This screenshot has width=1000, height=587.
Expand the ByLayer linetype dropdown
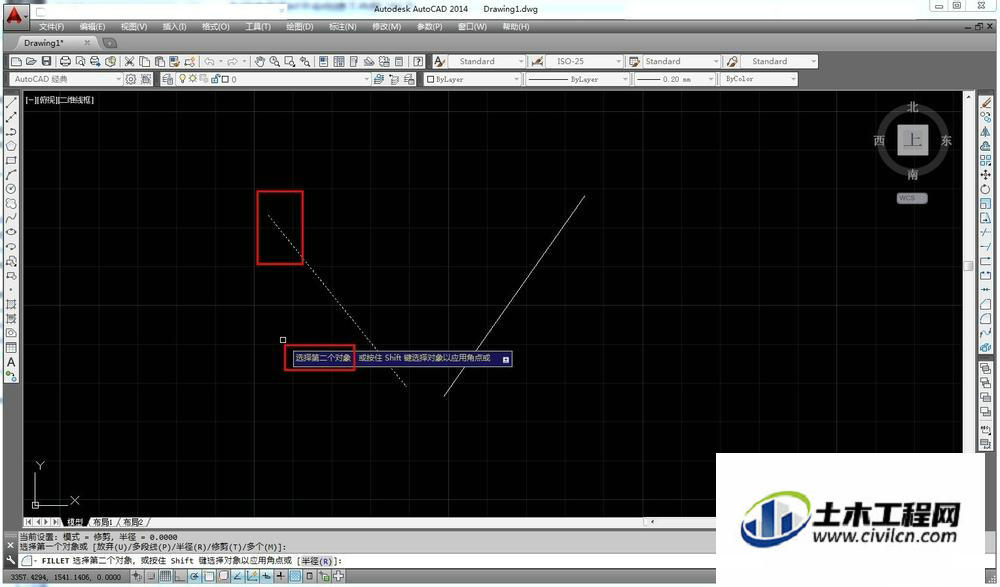pyautogui.click(x=578, y=79)
